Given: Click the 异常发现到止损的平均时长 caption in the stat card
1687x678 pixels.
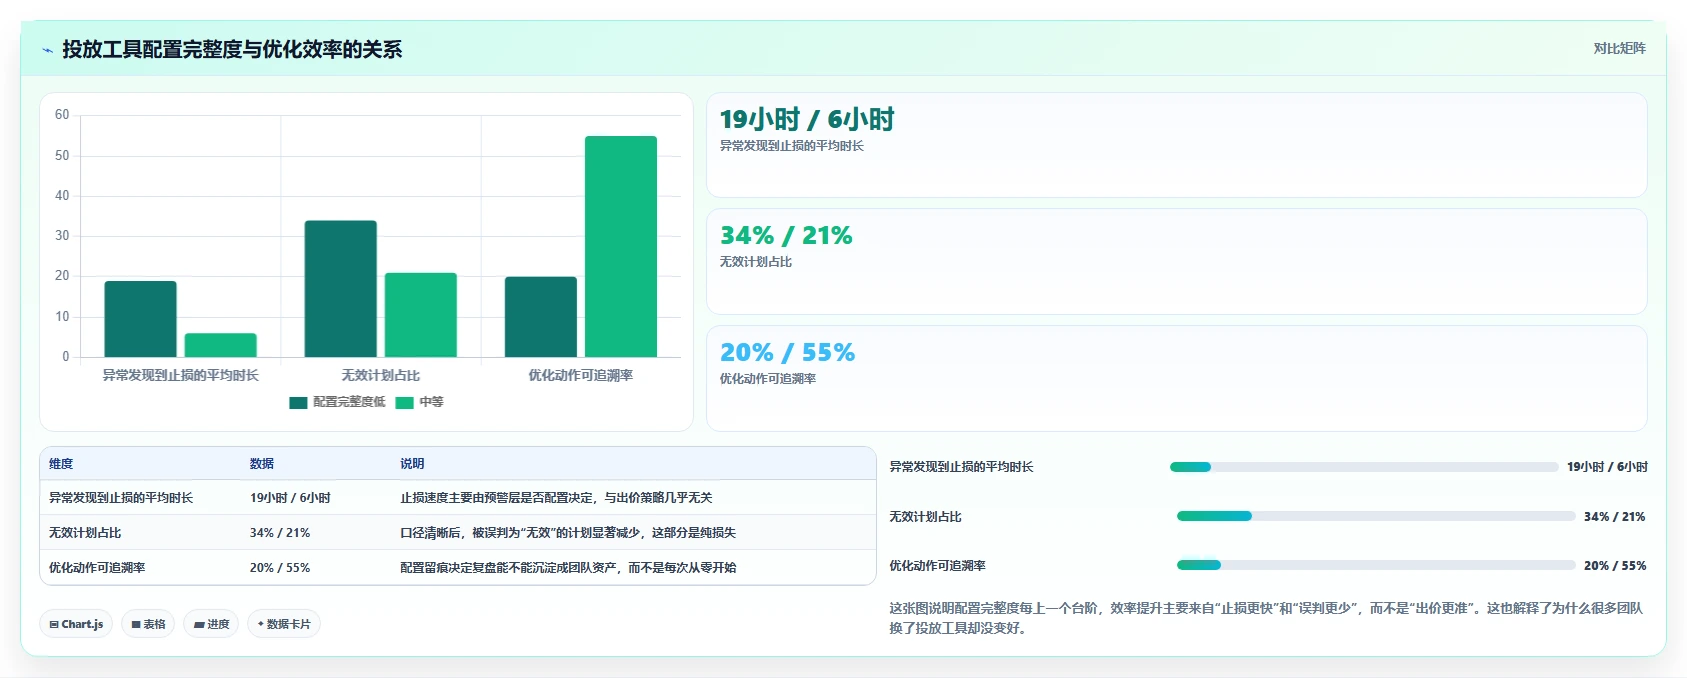Looking at the screenshot, I should tap(791, 146).
